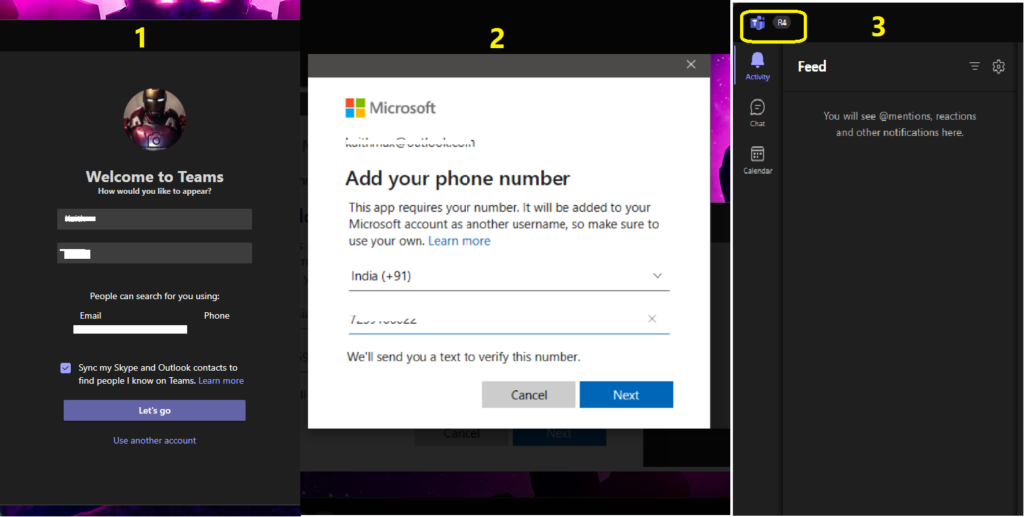Click the 'How would you like to appear?' text
The height and width of the screenshot is (517, 1024).
155,191
